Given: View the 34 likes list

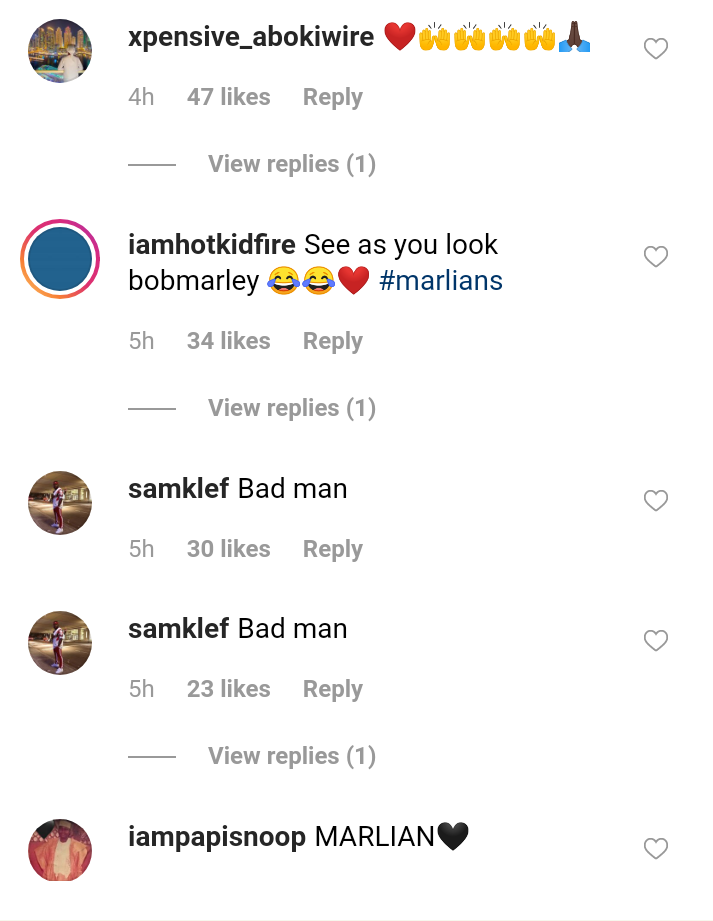Looking at the screenshot, I should point(228,341).
